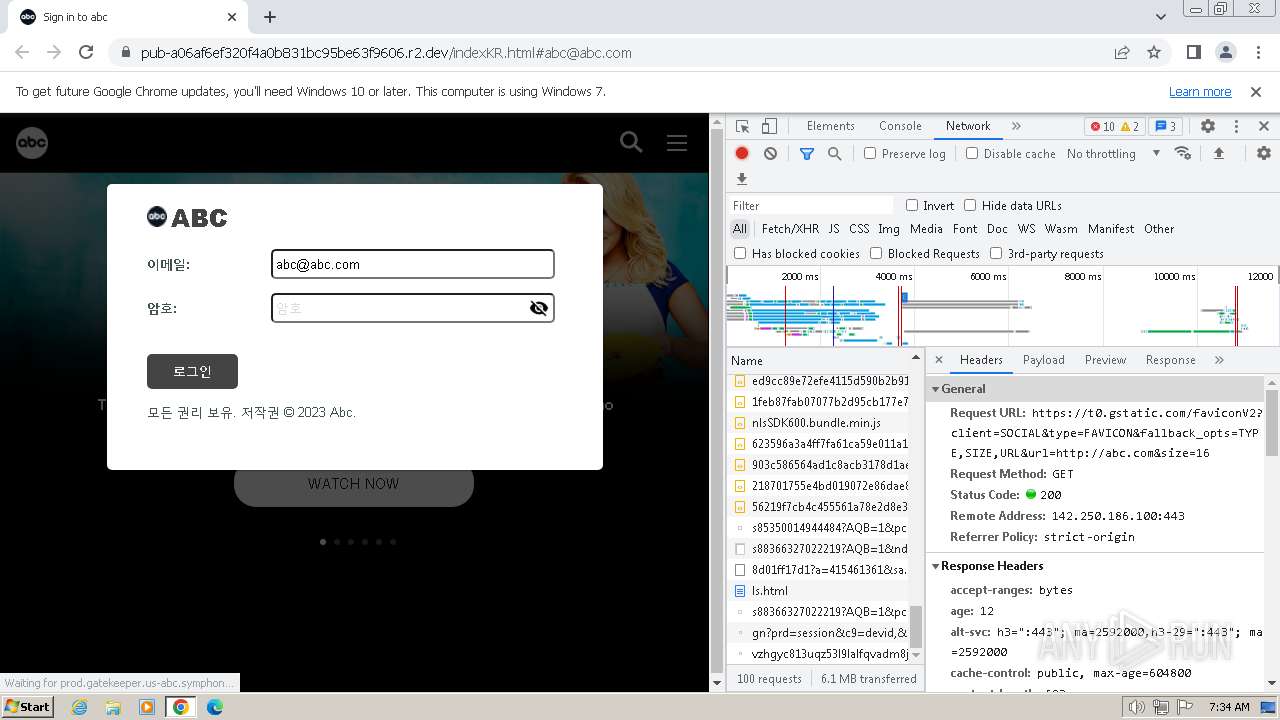Sort requests by Name column arrow
Image resolution: width=1280 pixels, height=720 pixels.
pyautogui.click(x=915, y=358)
